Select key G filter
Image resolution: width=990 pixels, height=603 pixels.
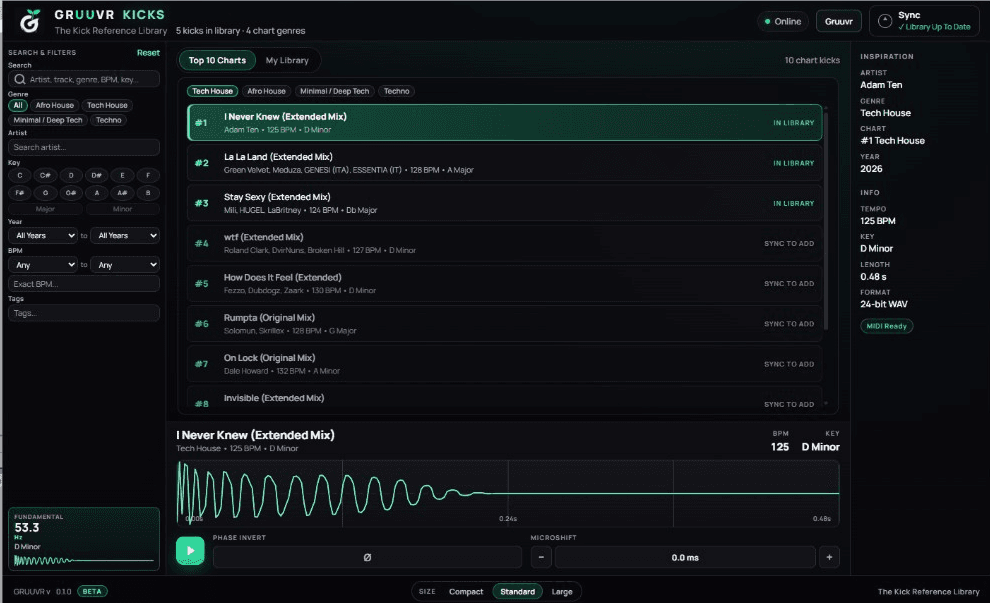45,193
